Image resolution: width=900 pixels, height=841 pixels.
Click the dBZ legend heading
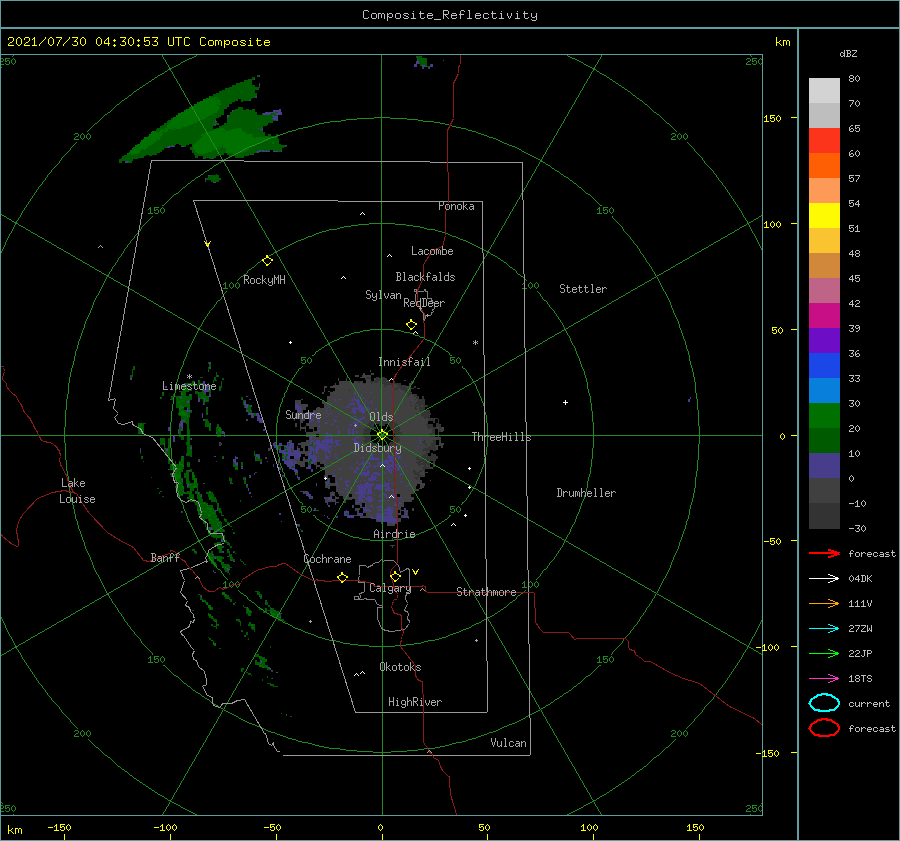pos(848,53)
